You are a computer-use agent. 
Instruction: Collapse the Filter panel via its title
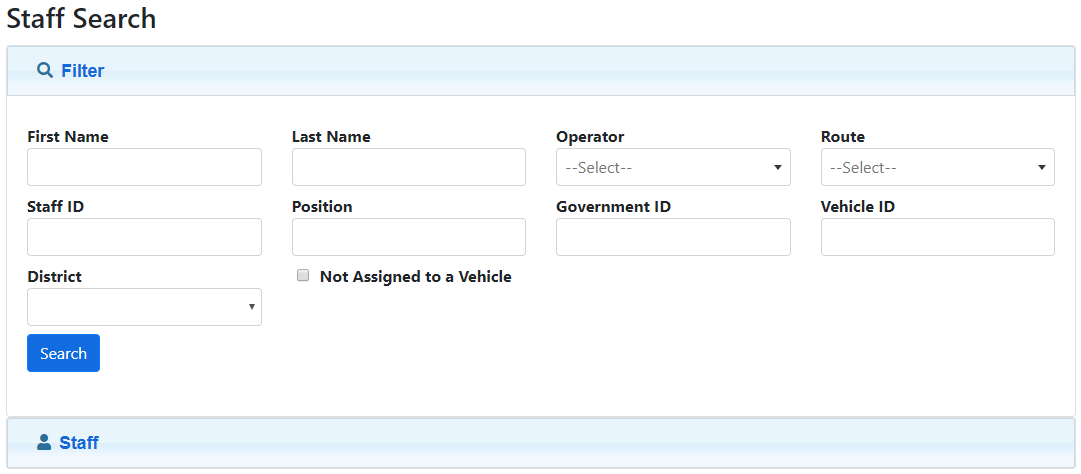[x=83, y=71]
